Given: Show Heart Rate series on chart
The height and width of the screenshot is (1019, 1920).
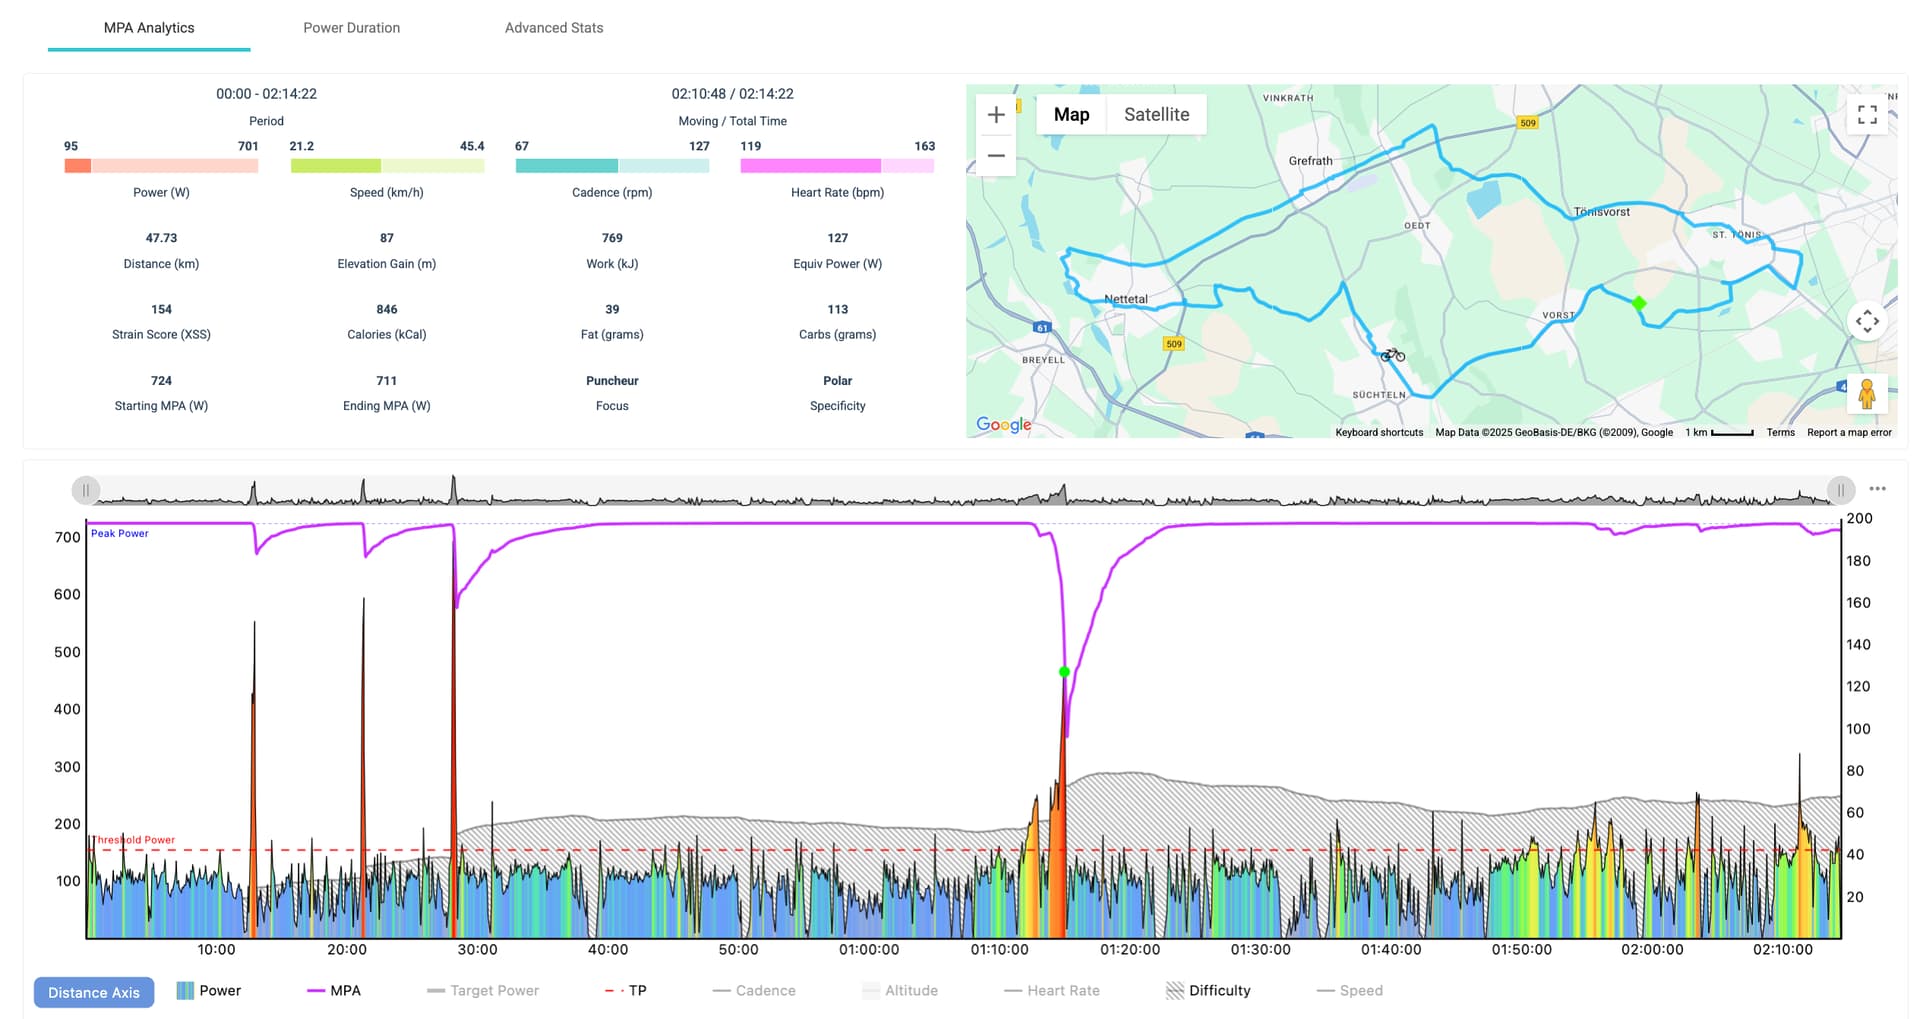Looking at the screenshot, I should [x=1052, y=990].
